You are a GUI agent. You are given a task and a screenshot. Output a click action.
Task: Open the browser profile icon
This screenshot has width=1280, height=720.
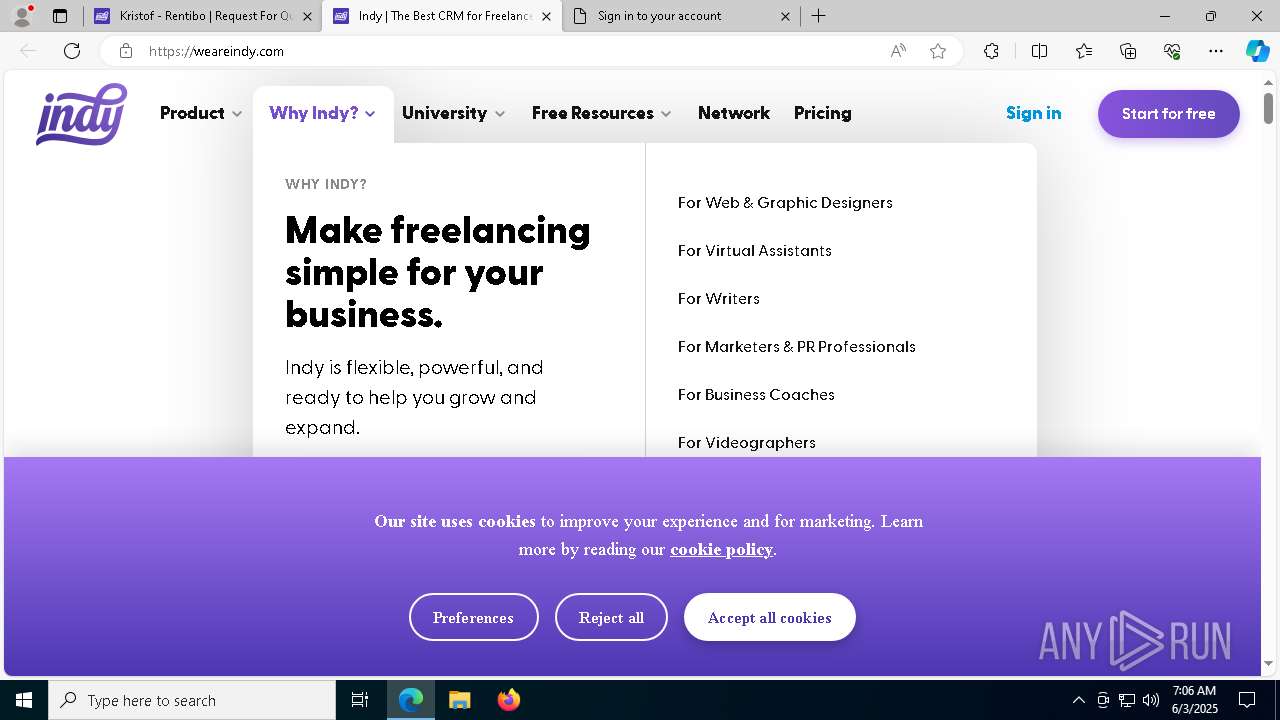tap(23, 16)
